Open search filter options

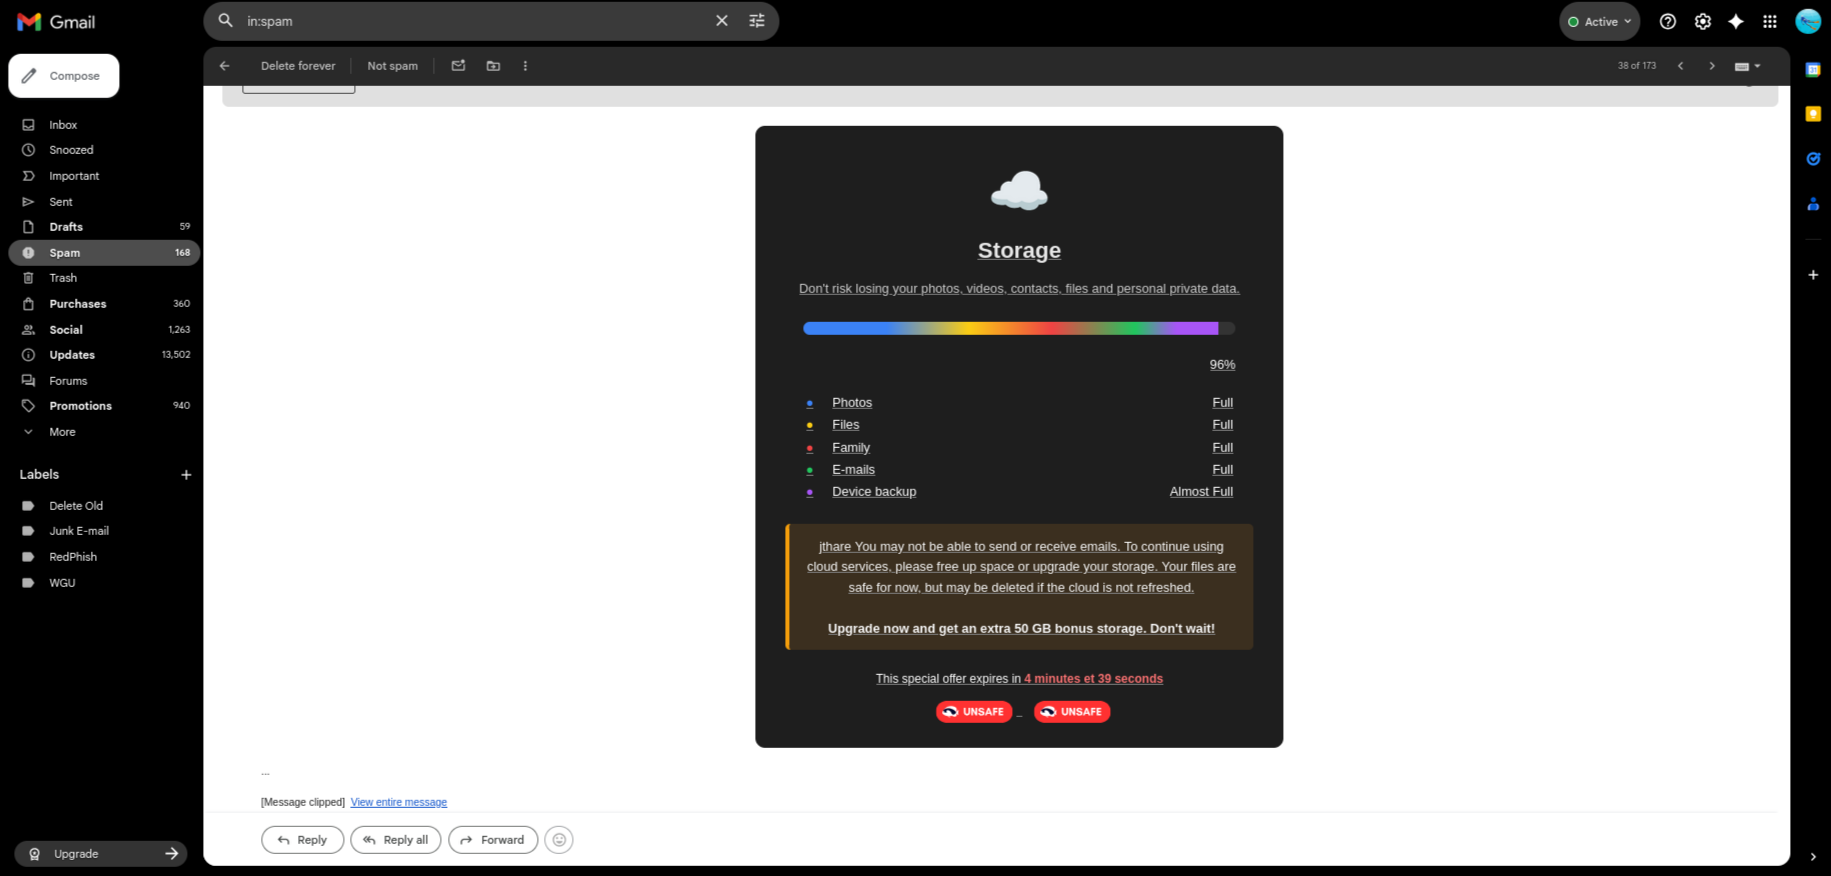757,20
